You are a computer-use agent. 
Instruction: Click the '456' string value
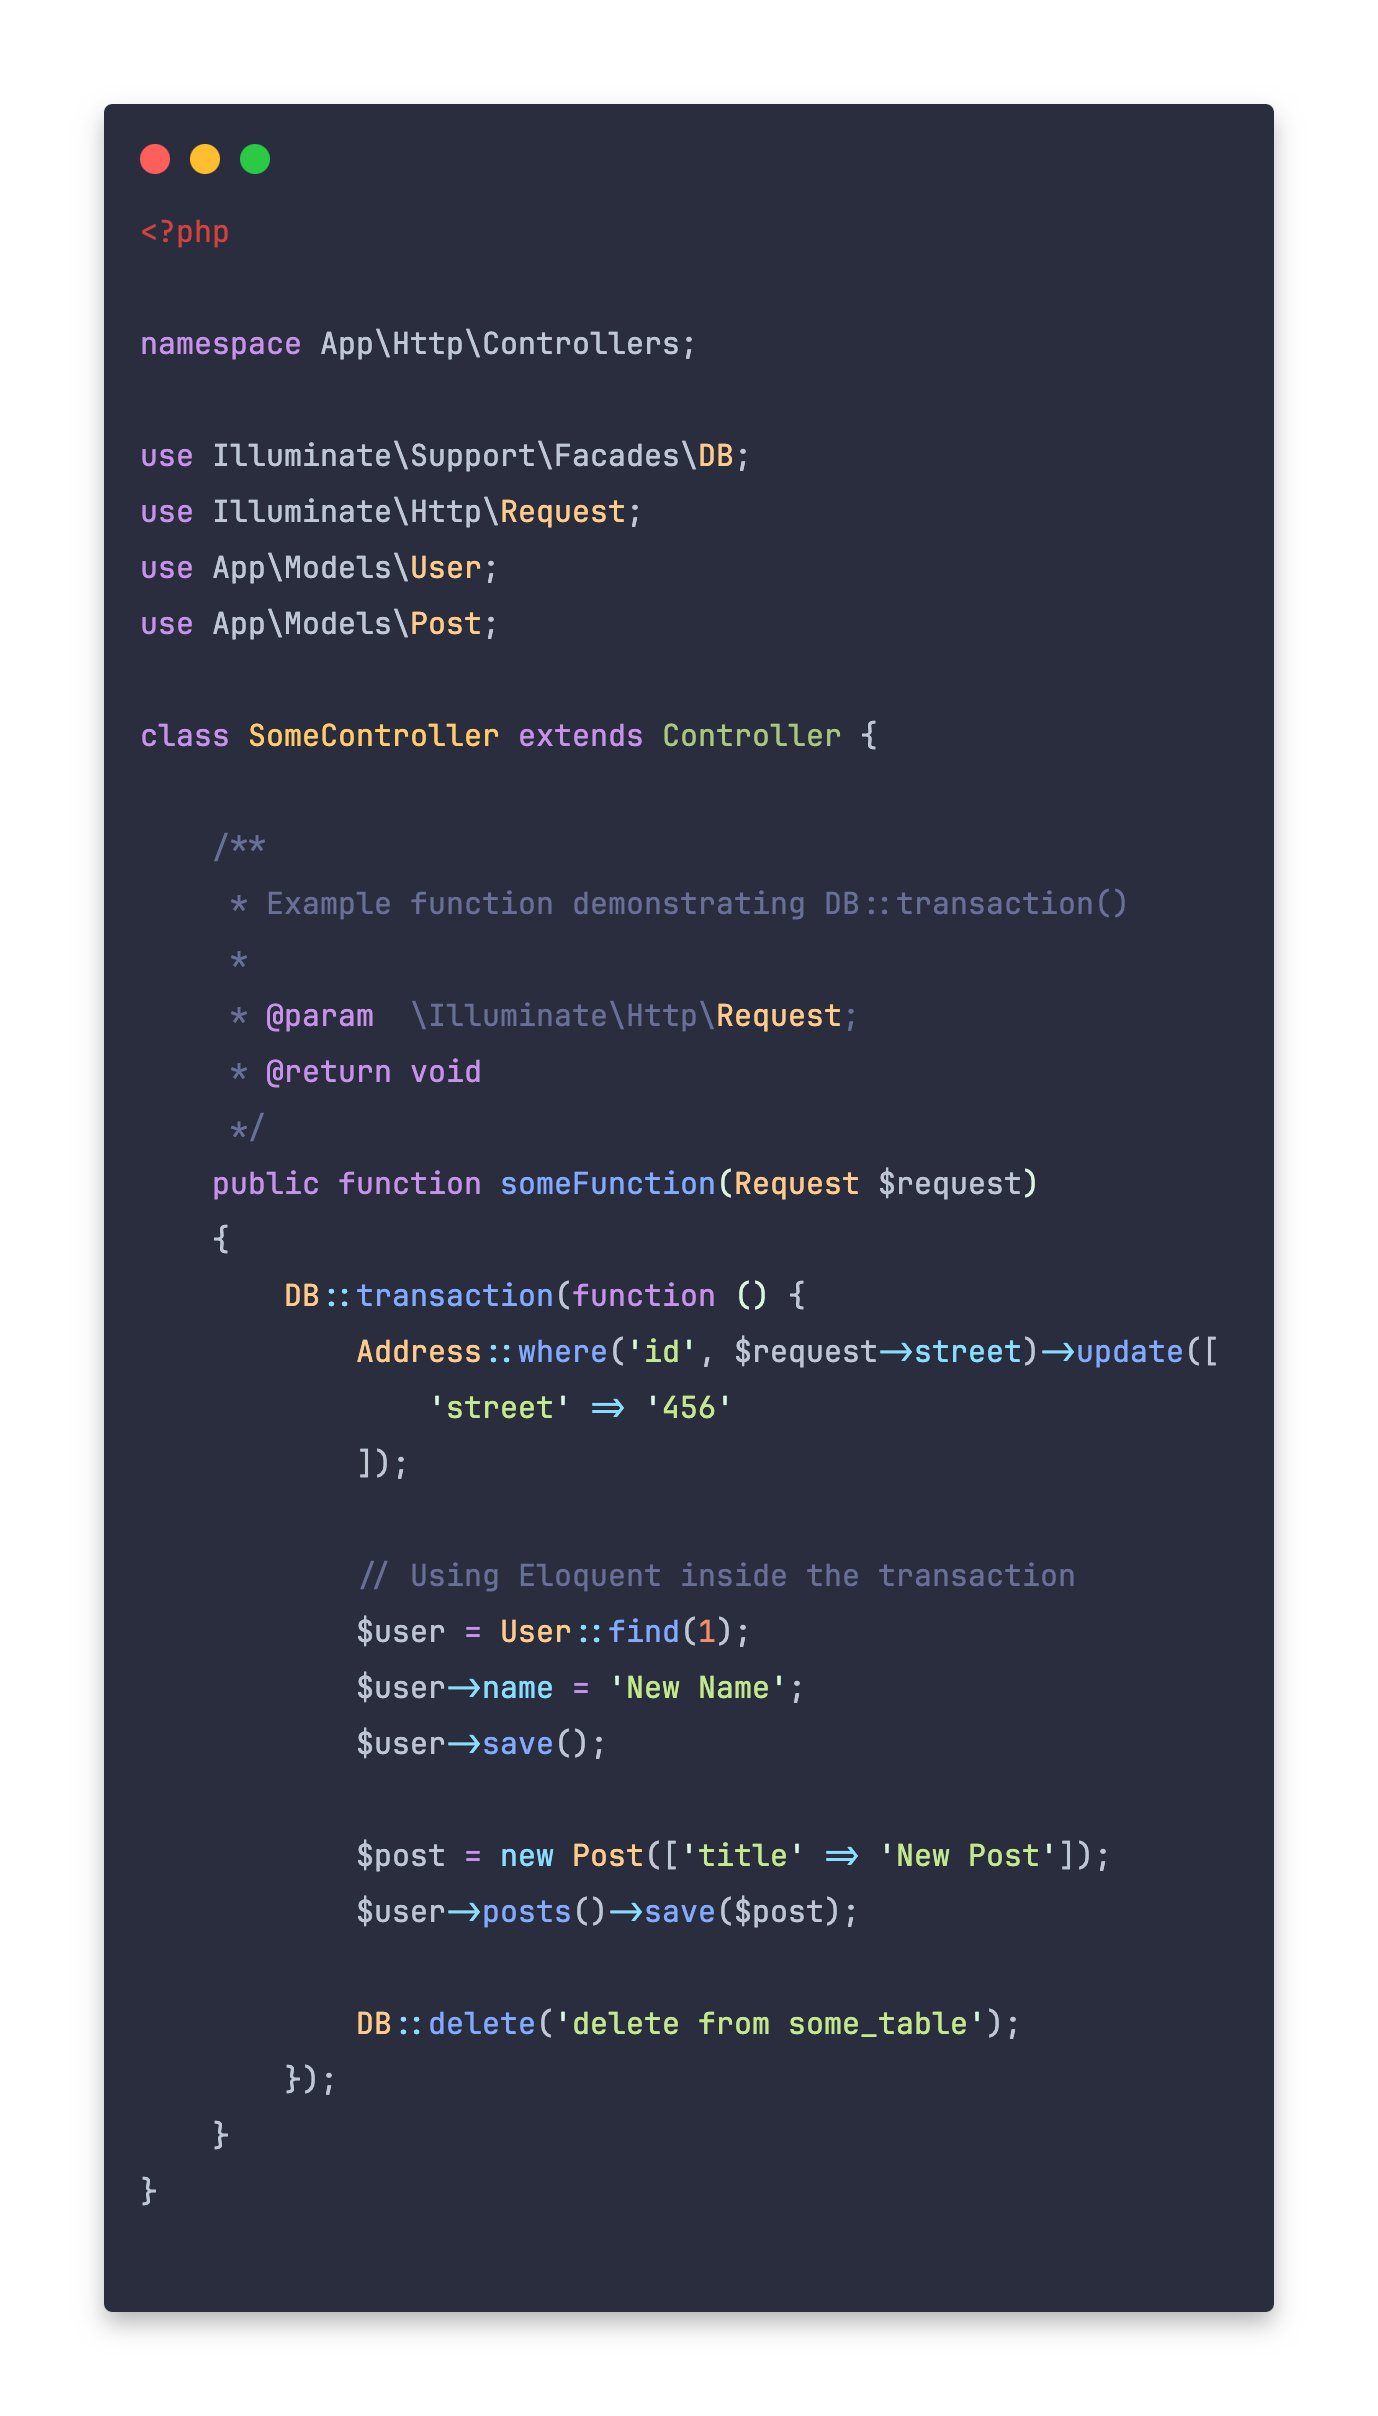coord(688,1408)
